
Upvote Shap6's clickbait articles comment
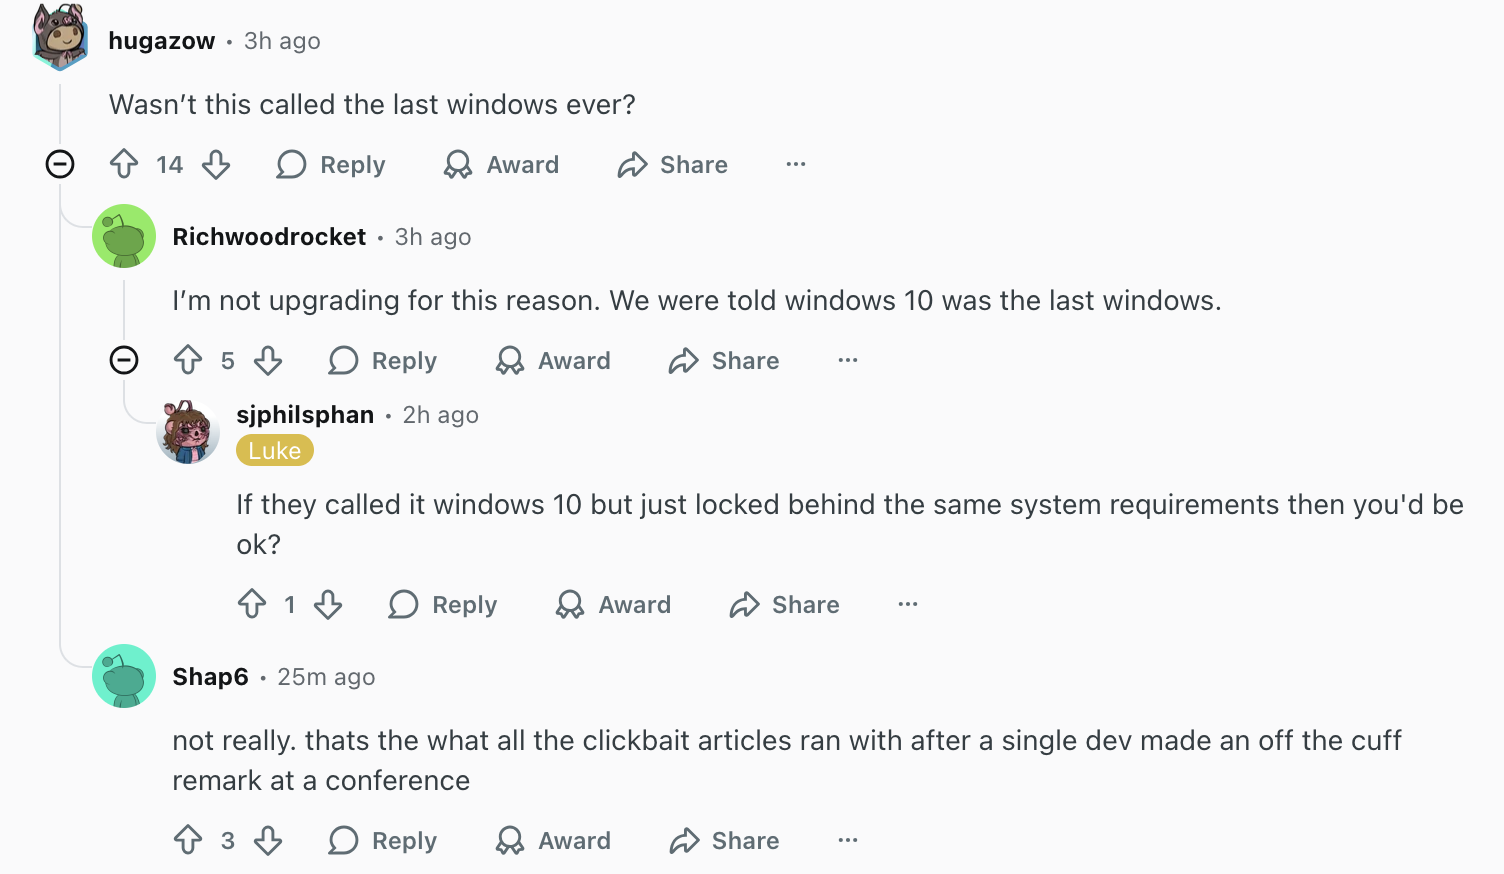pyautogui.click(x=189, y=840)
